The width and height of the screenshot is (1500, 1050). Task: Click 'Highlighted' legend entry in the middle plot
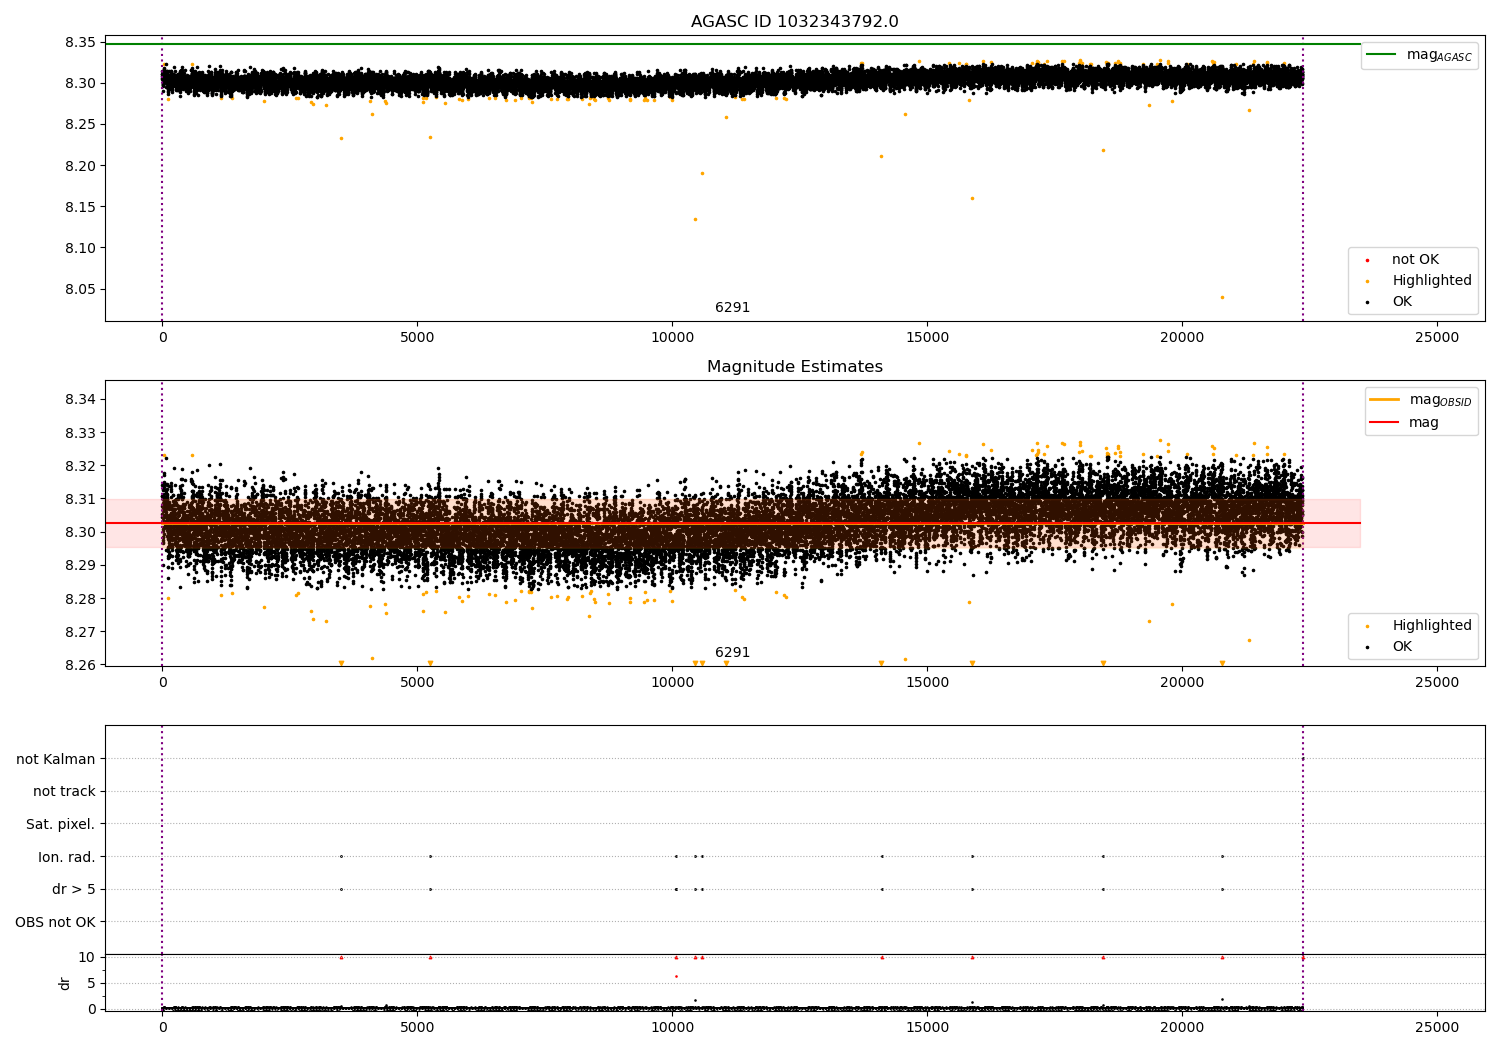click(x=1418, y=626)
